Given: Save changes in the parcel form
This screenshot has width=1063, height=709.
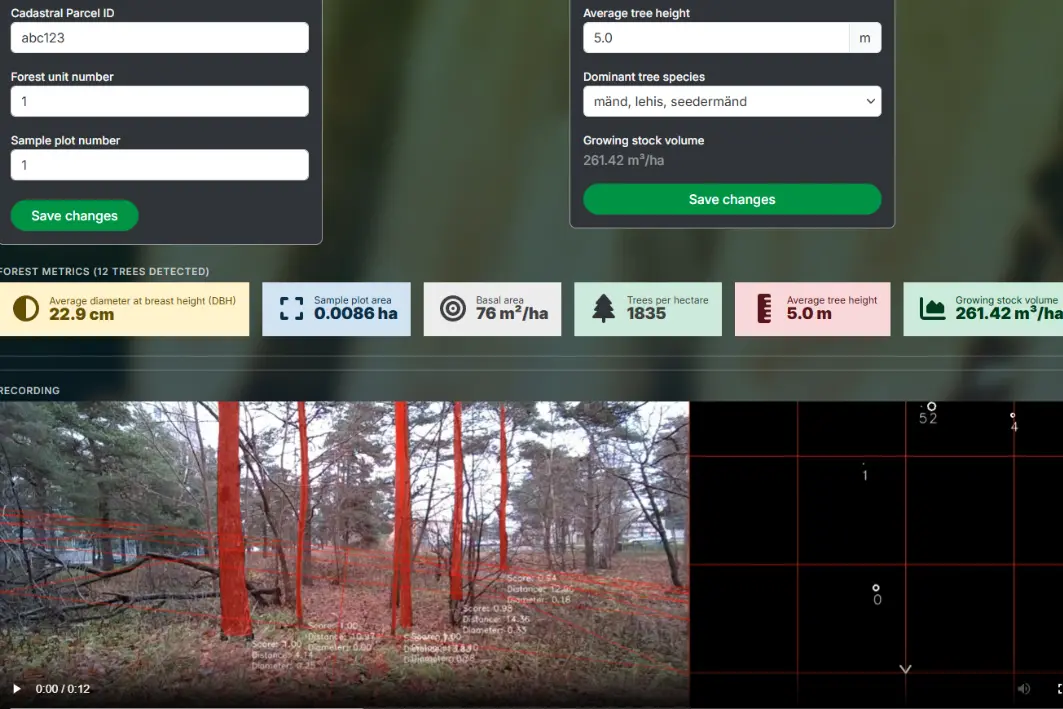Looking at the screenshot, I should coord(75,216).
